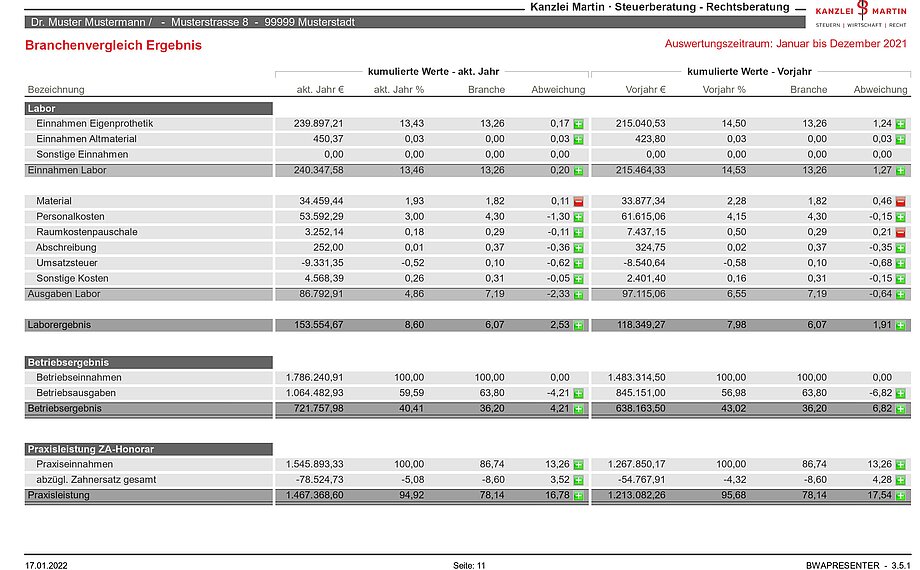Click the Kanzlei Martin logo
Image resolution: width=920 pixels, height=570 pixels.
click(861, 14)
